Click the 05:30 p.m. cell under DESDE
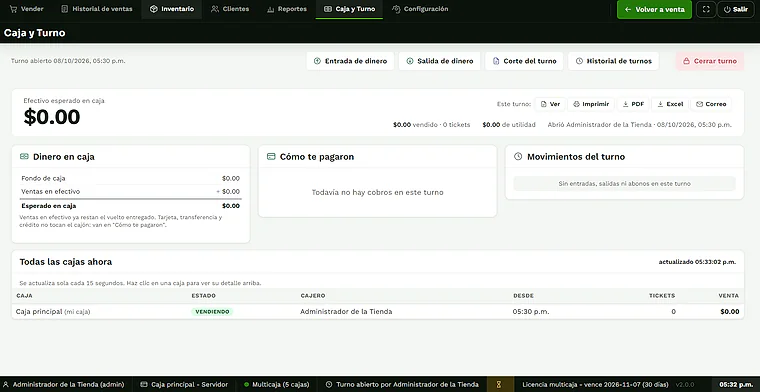This screenshot has height=392, width=760. click(531, 312)
